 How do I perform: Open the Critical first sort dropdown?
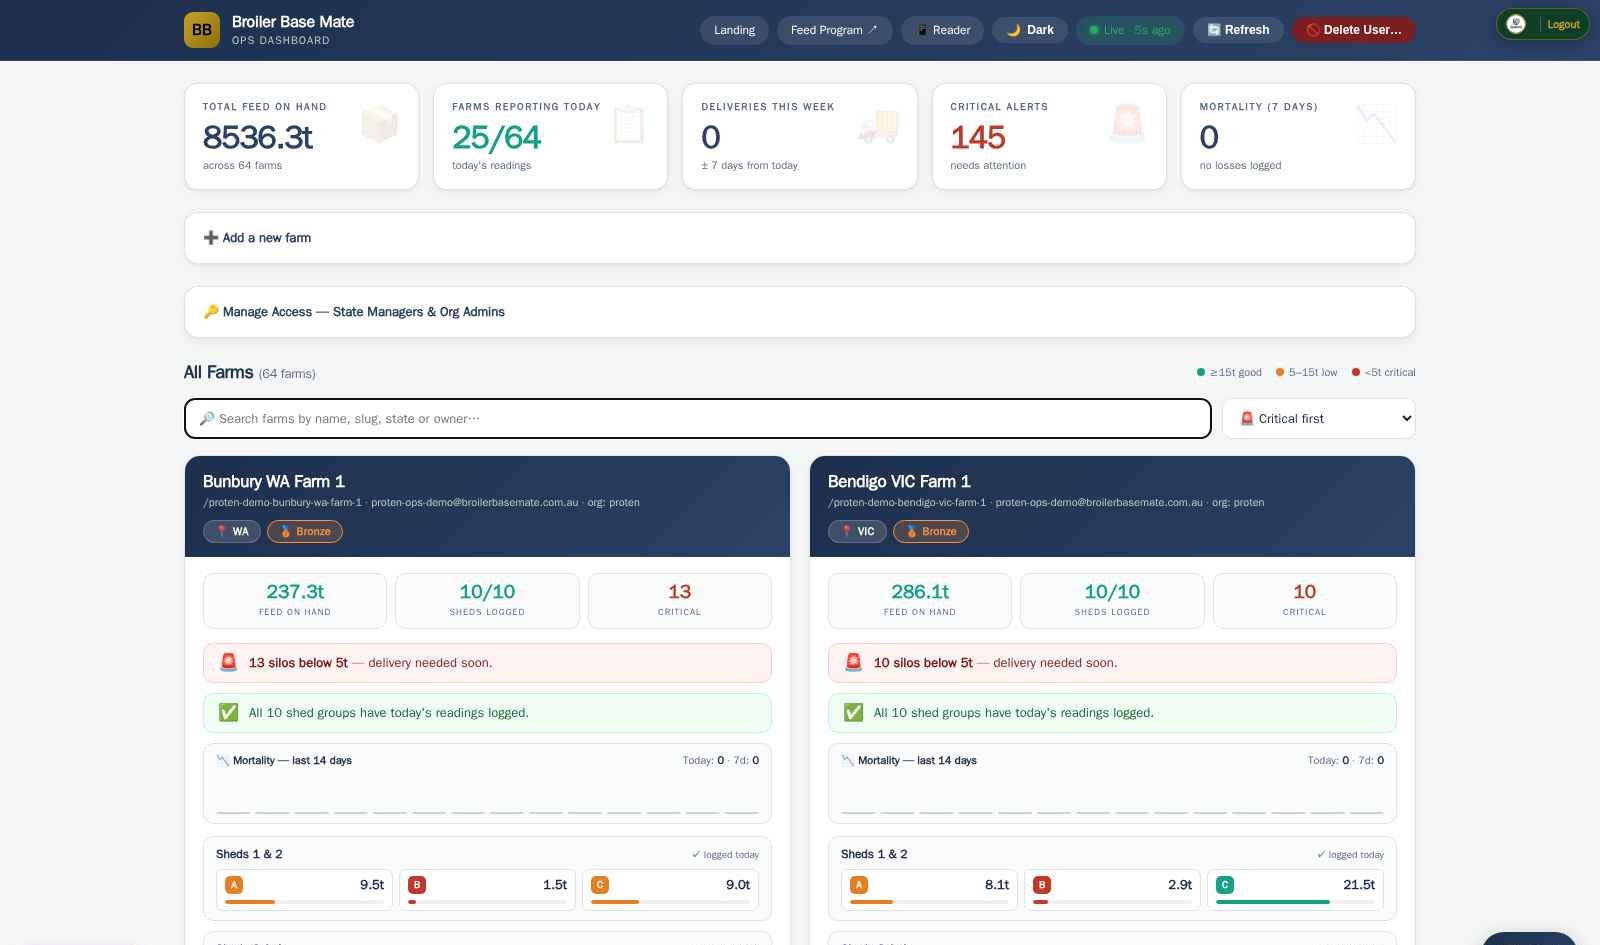pyautogui.click(x=1319, y=418)
